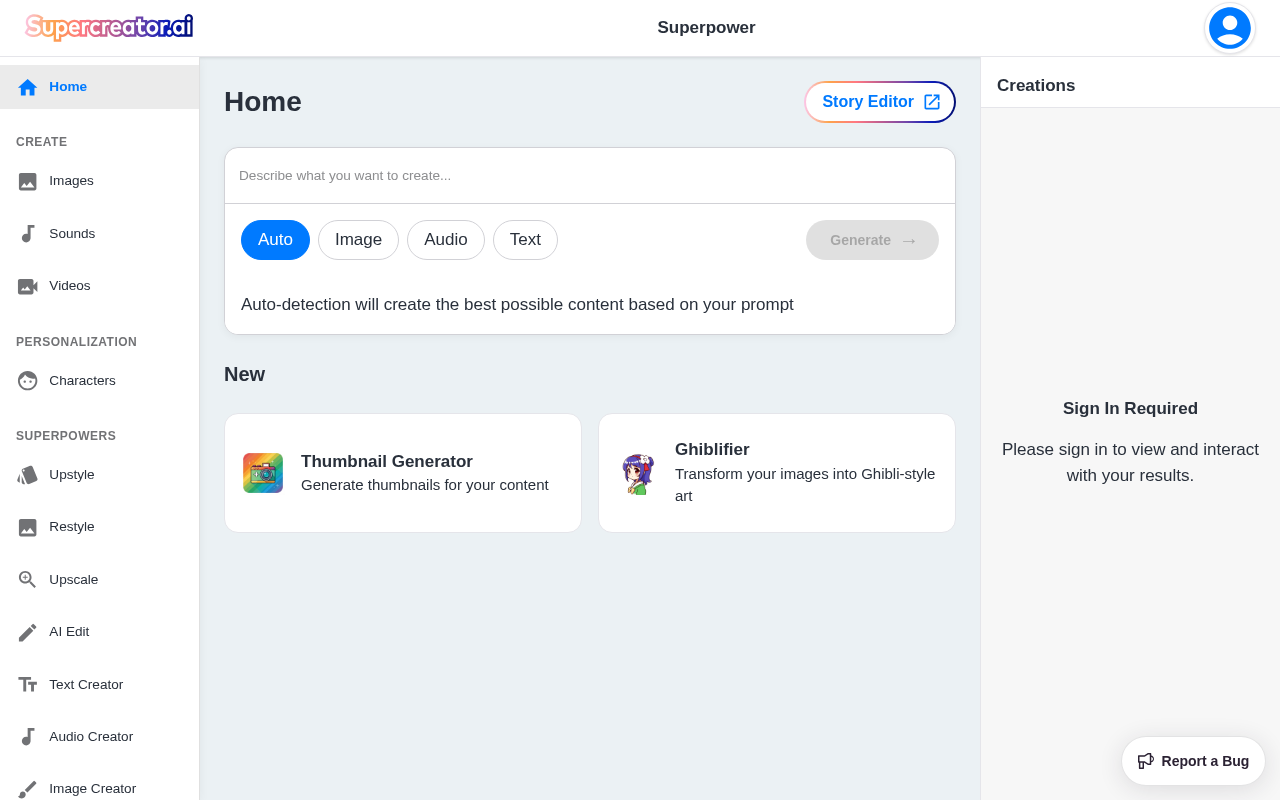This screenshot has width=1280, height=800.
Task: Click the Report a Bug button
Action: point(1193,761)
